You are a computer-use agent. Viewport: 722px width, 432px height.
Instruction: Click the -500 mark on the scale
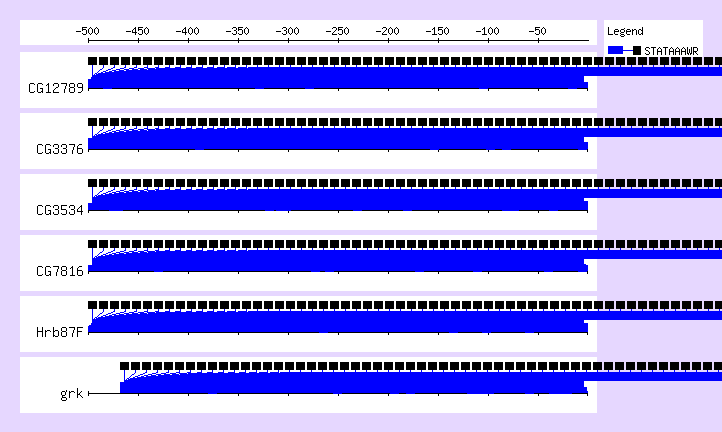click(88, 32)
